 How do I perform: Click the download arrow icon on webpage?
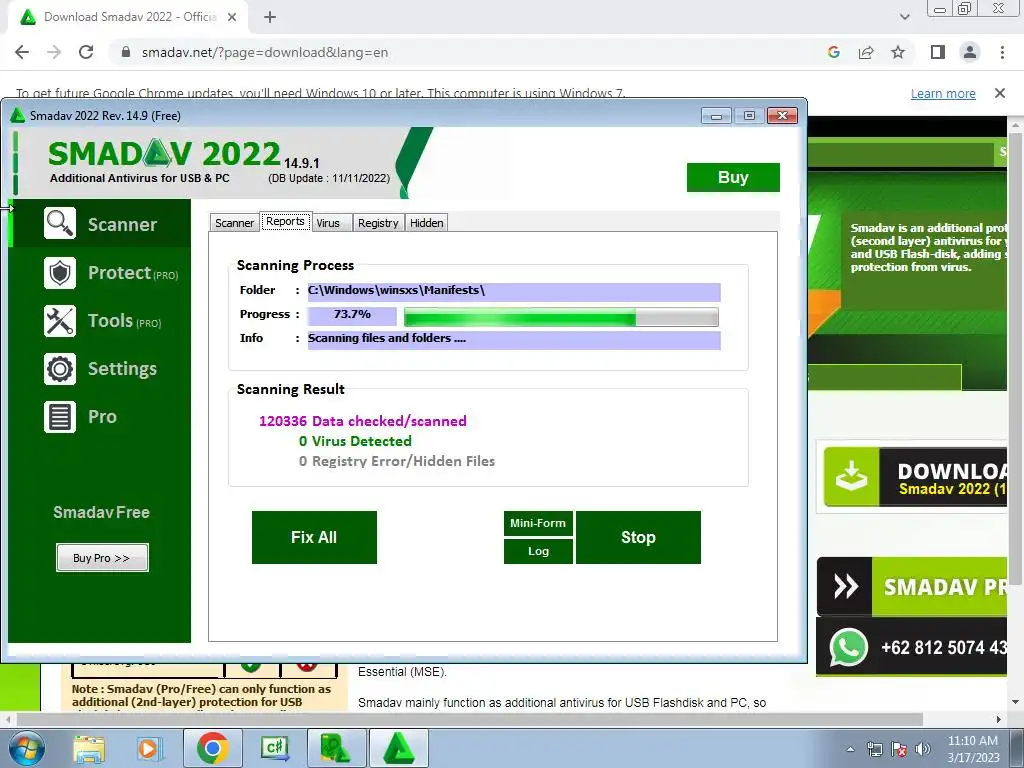(x=852, y=477)
